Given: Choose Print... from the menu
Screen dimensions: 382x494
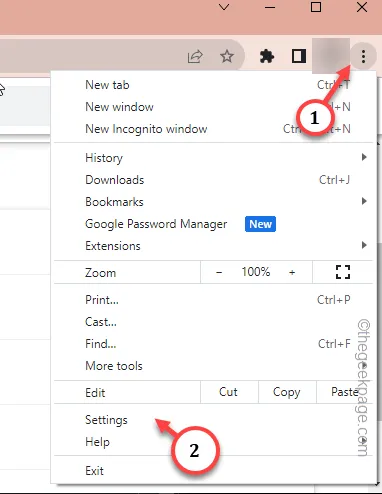Looking at the screenshot, I should click(213, 300).
